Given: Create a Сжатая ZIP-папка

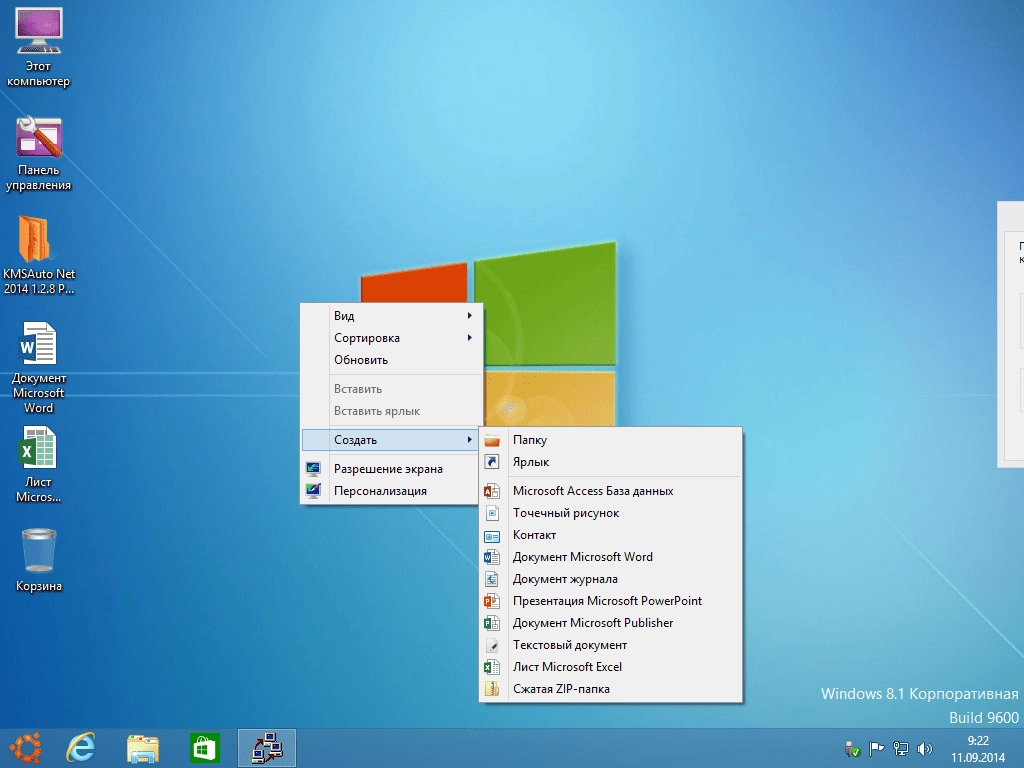Looking at the screenshot, I should coord(611,689).
